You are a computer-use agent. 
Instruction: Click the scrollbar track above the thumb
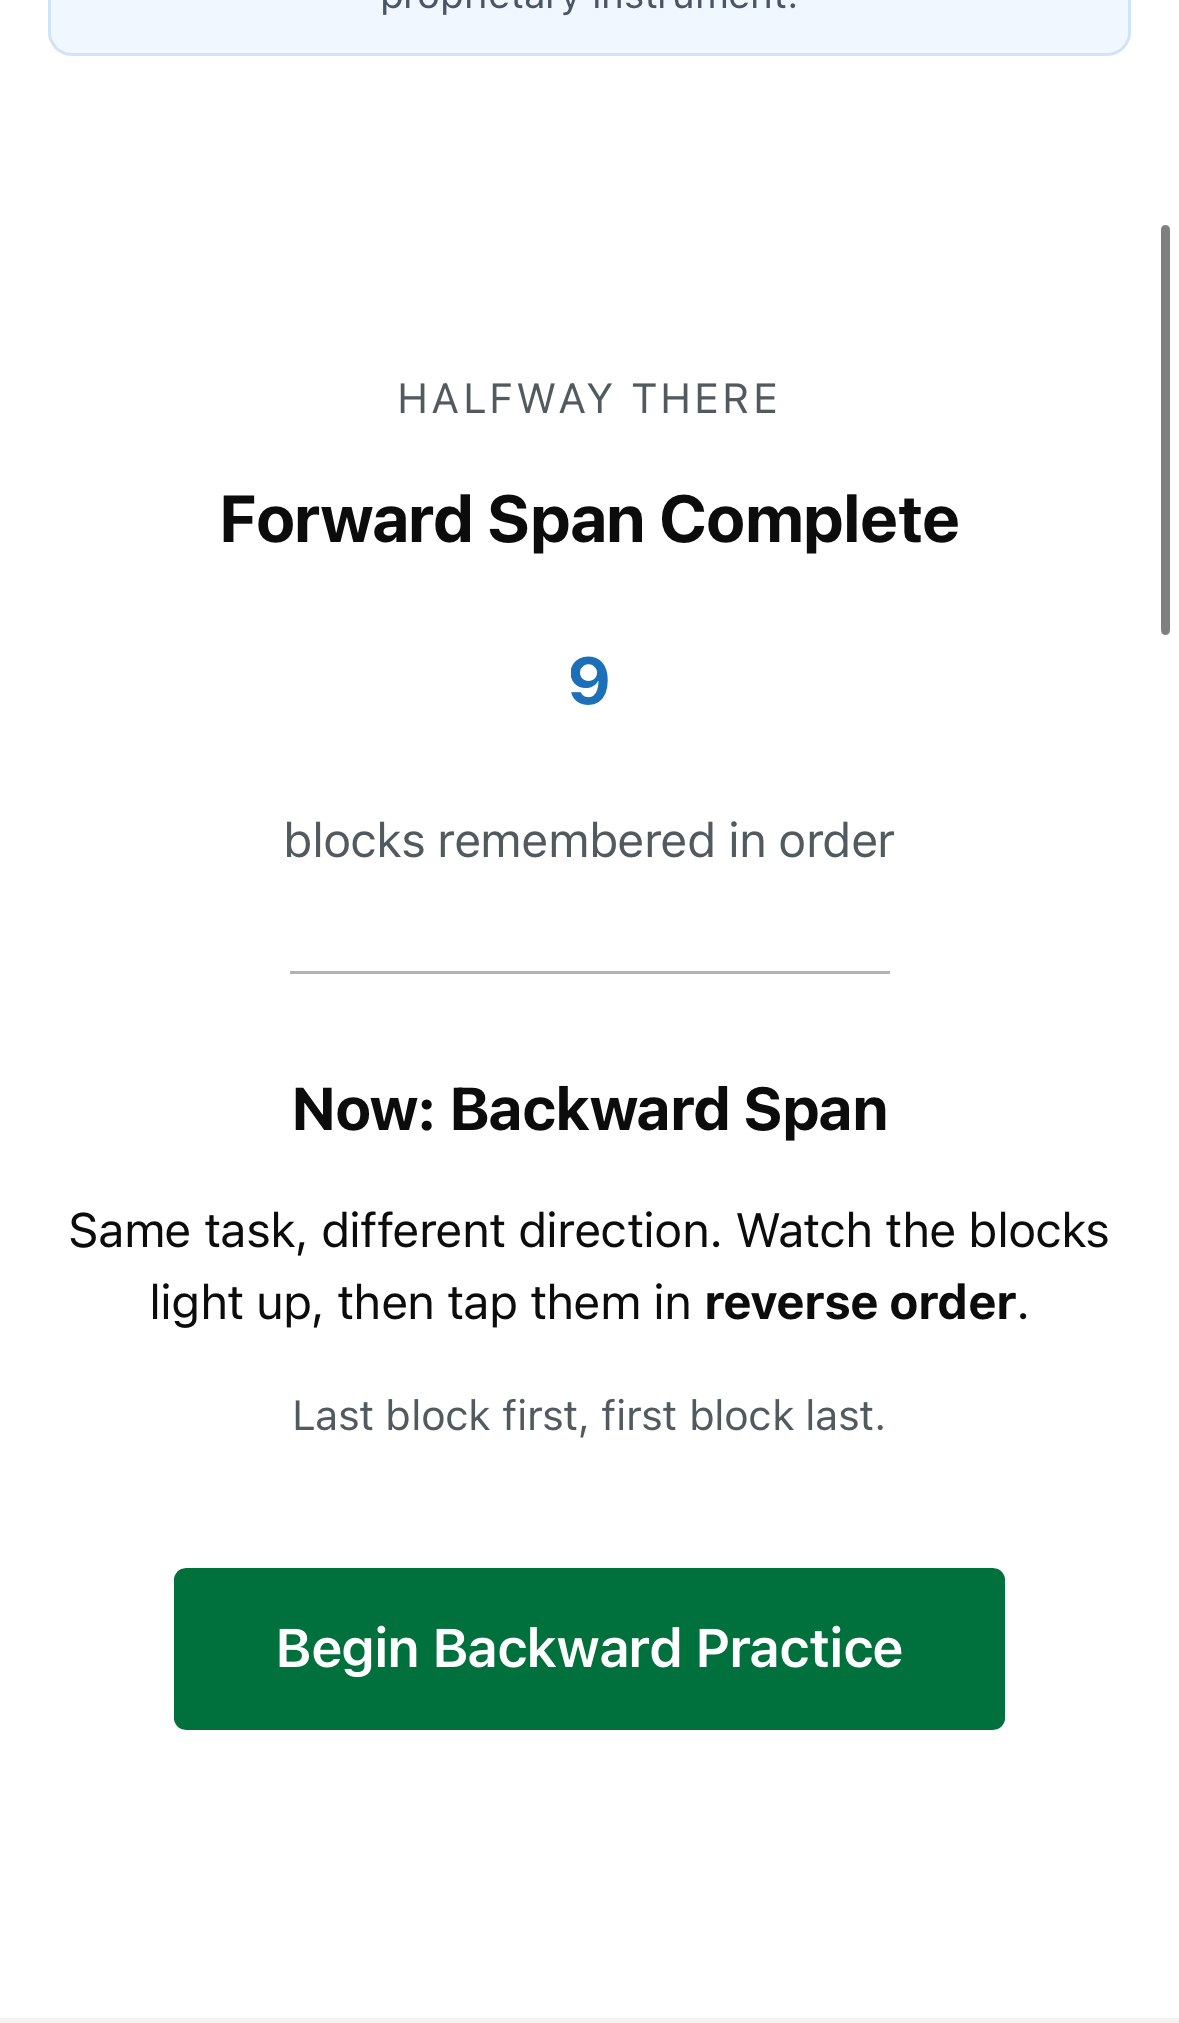[x=1165, y=120]
